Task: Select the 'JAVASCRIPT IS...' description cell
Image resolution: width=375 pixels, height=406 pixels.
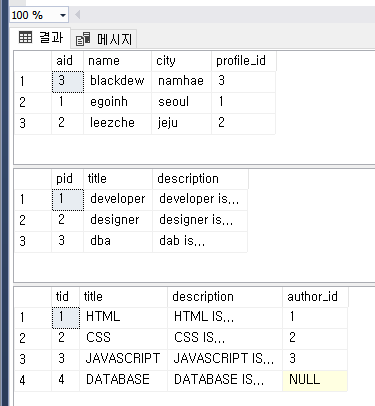Action: point(225,359)
